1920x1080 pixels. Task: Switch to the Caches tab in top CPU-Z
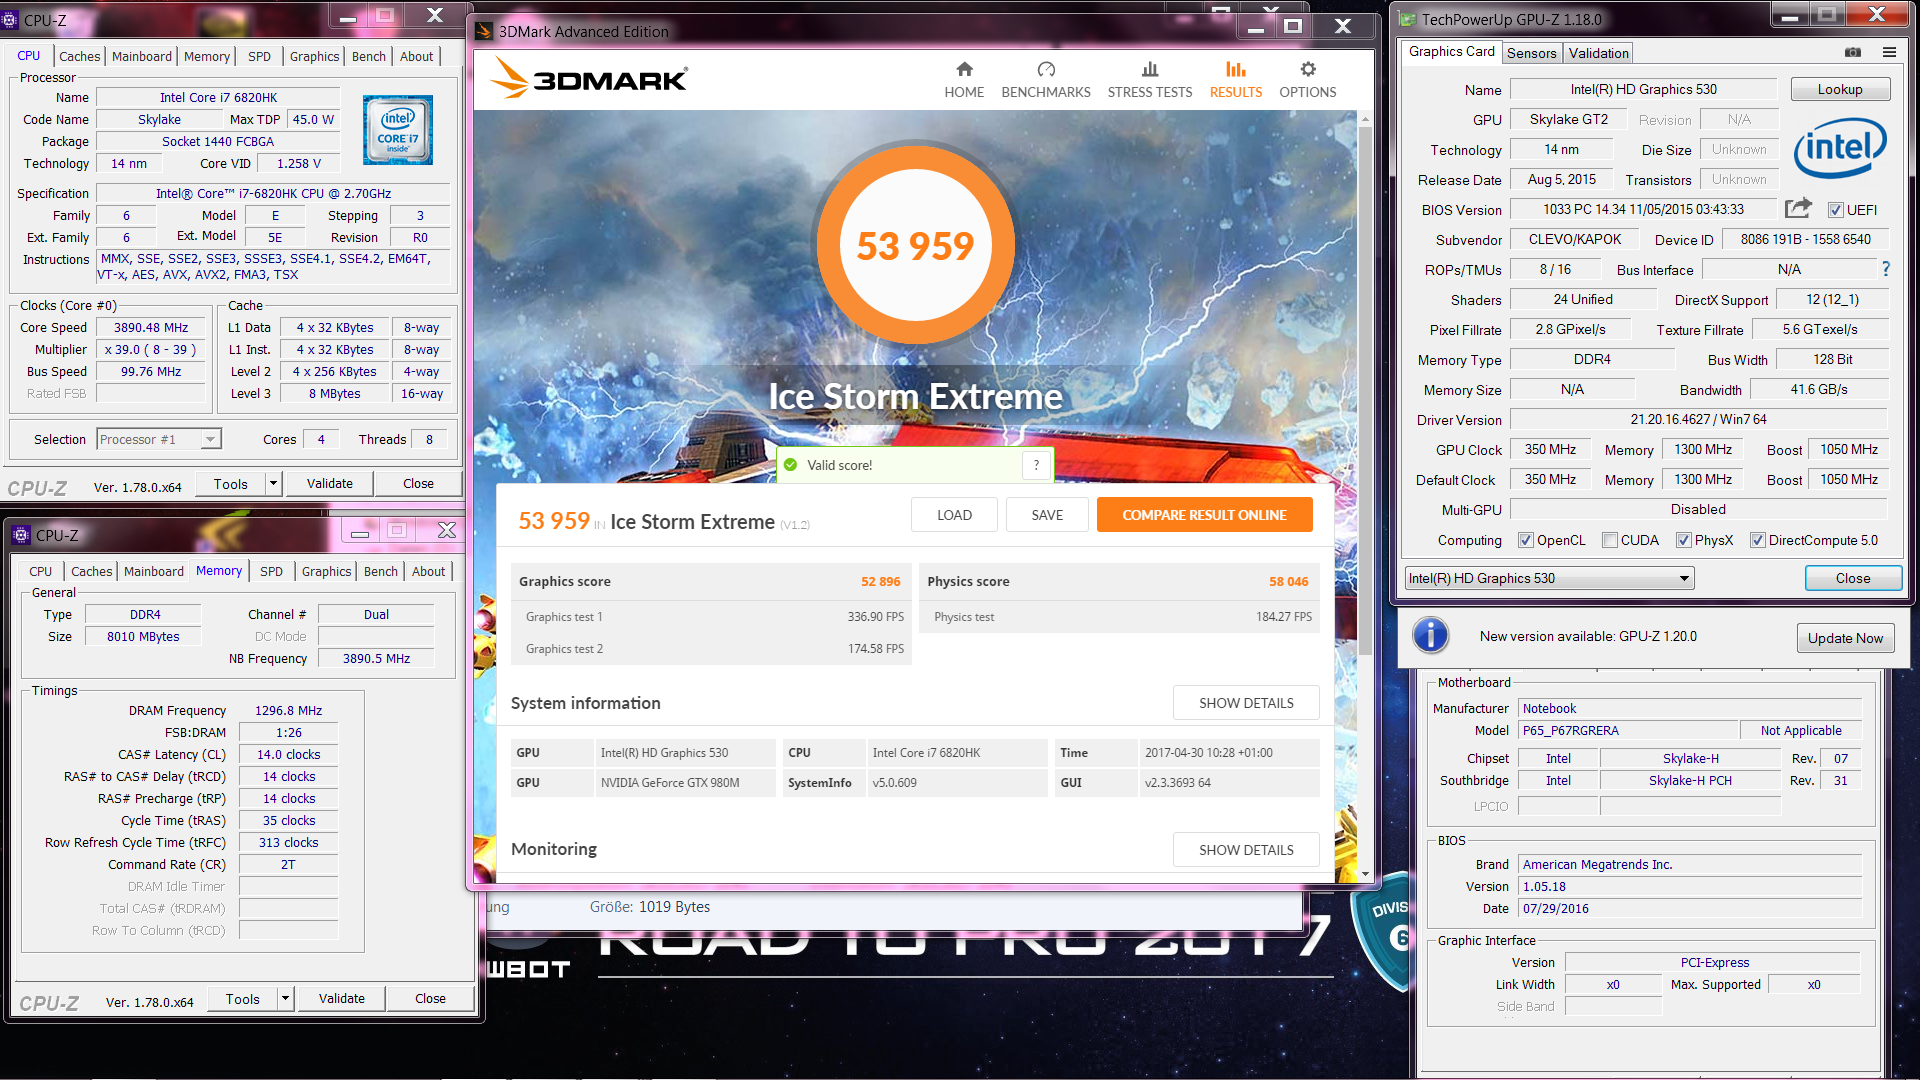(x=79, y=56)
